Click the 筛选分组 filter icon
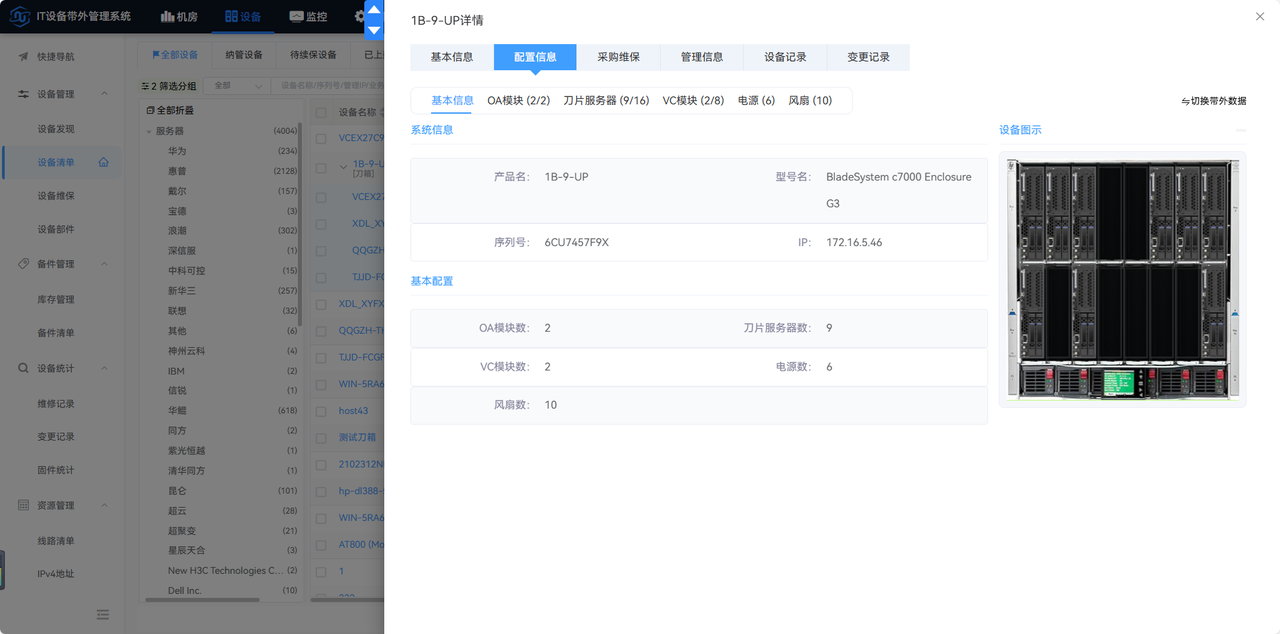1280x634 pixels. pos(145,86)
